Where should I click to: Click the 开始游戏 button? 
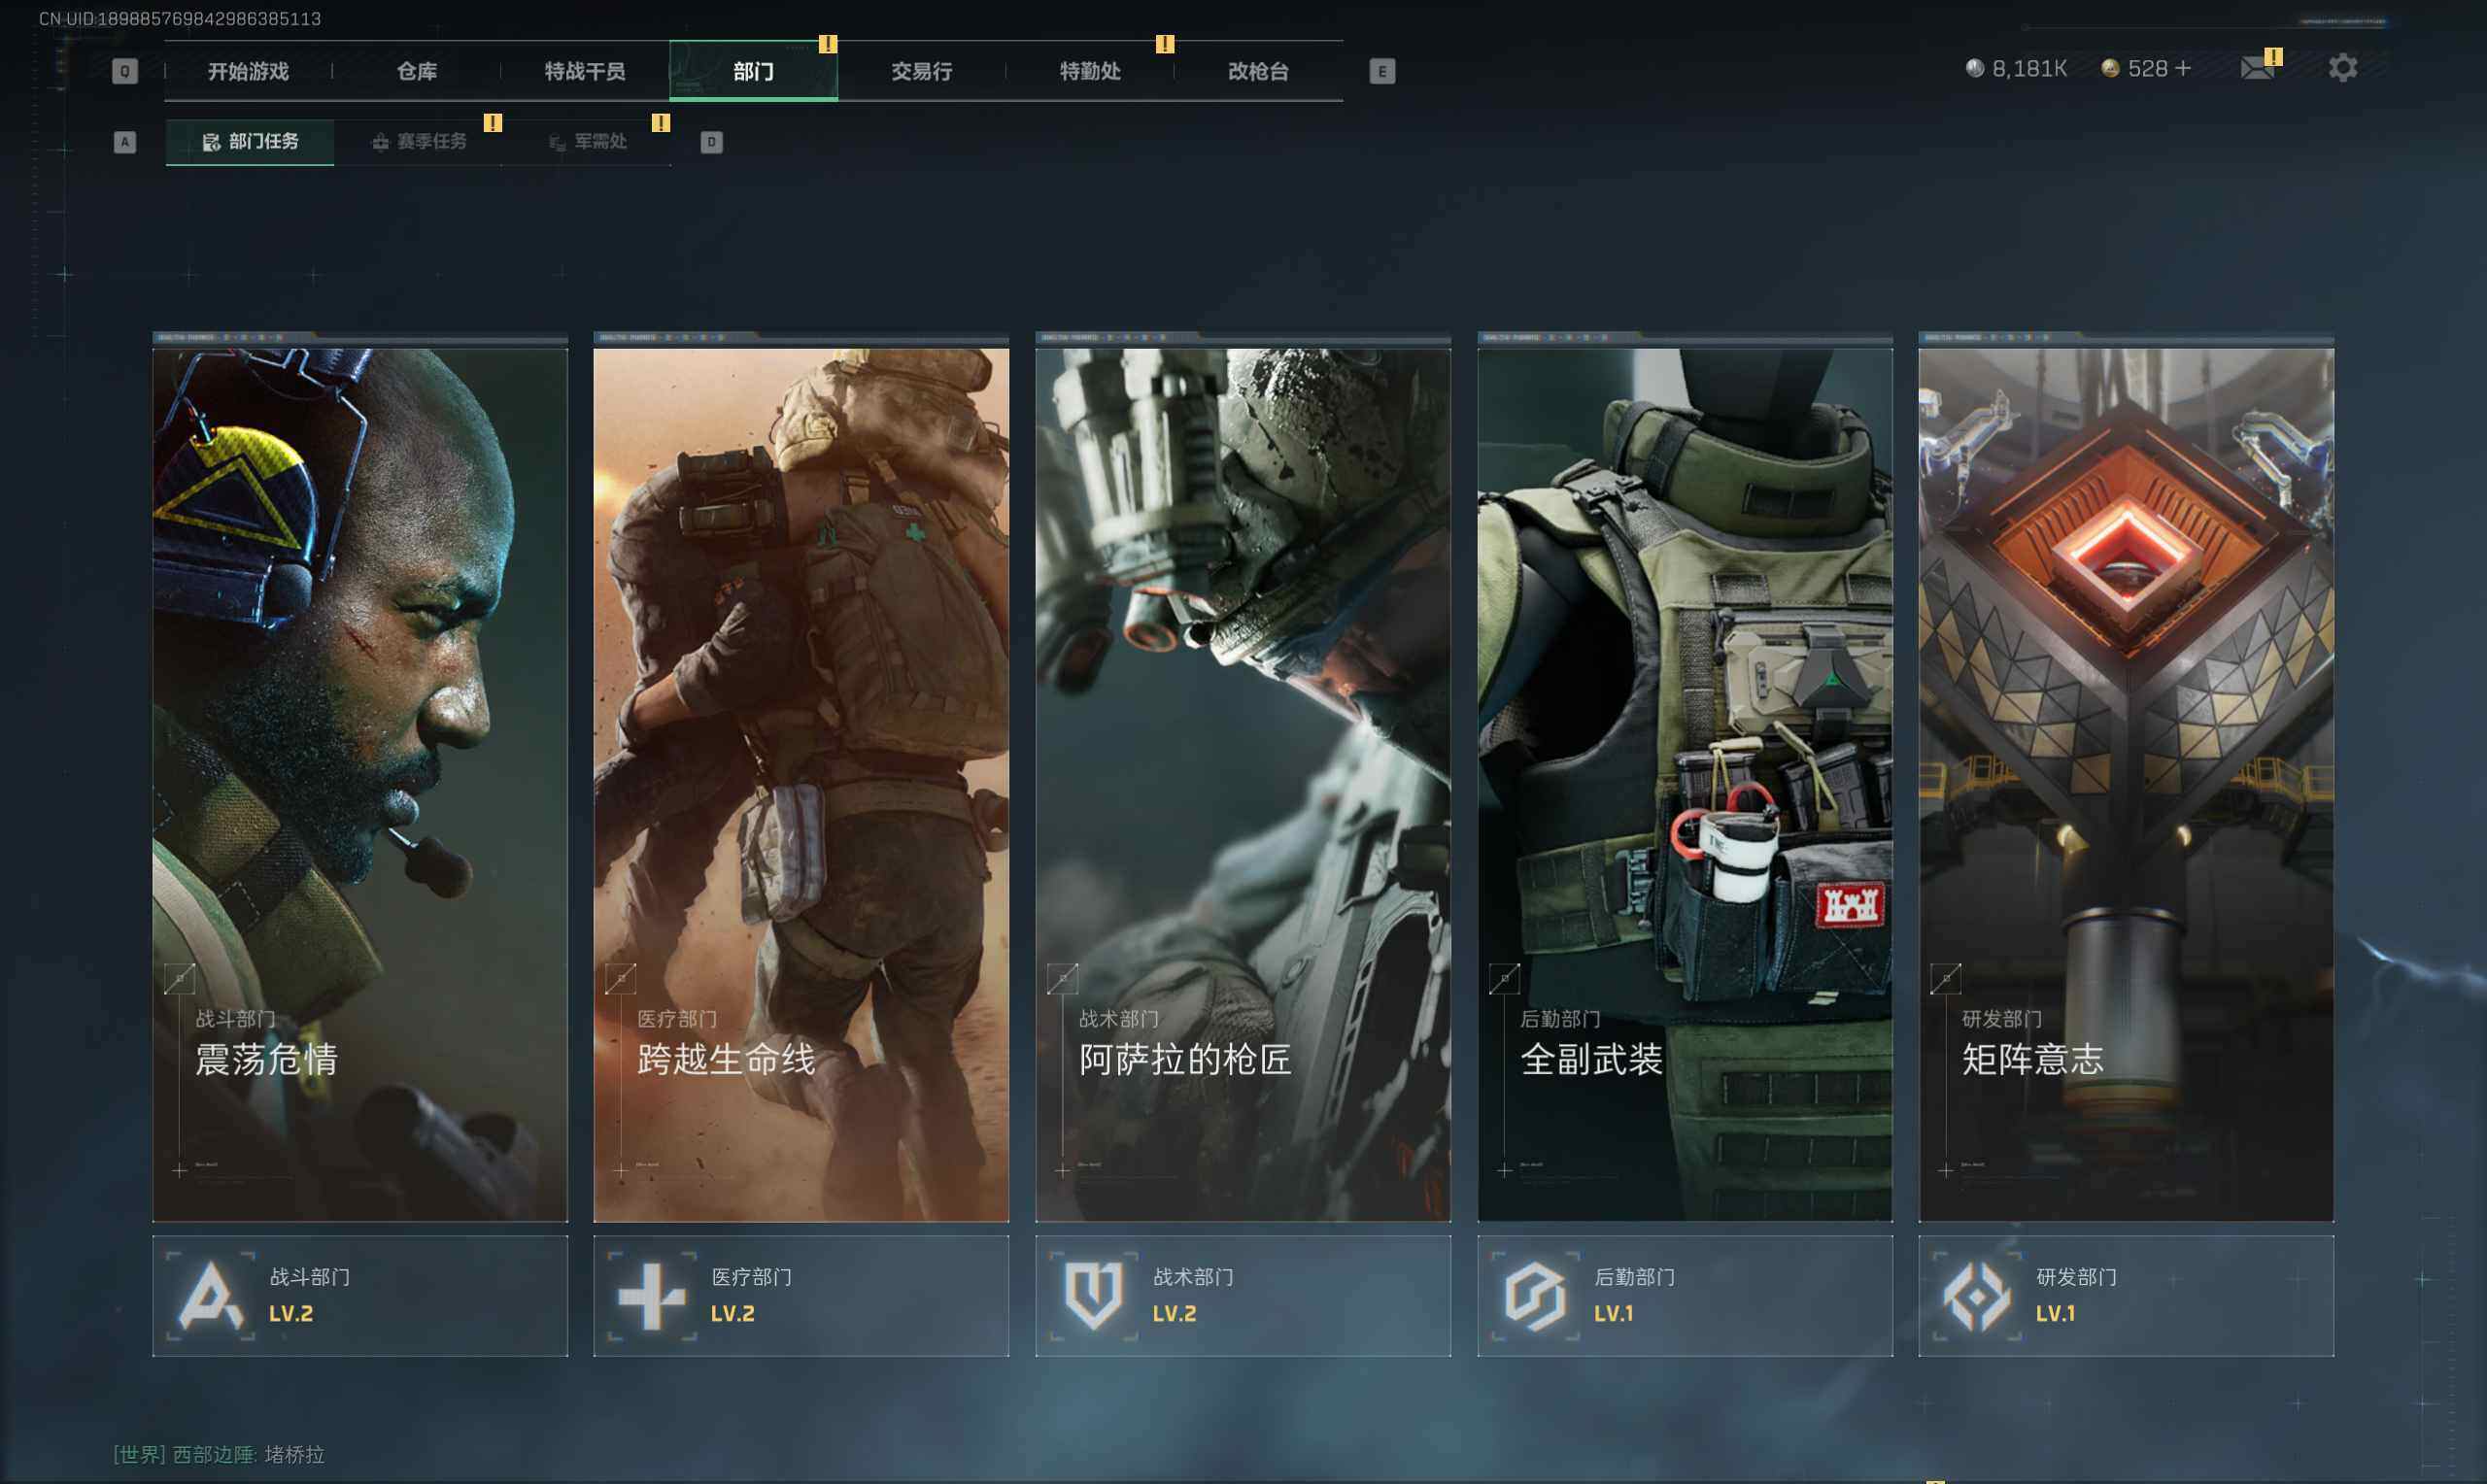(248, 71)
